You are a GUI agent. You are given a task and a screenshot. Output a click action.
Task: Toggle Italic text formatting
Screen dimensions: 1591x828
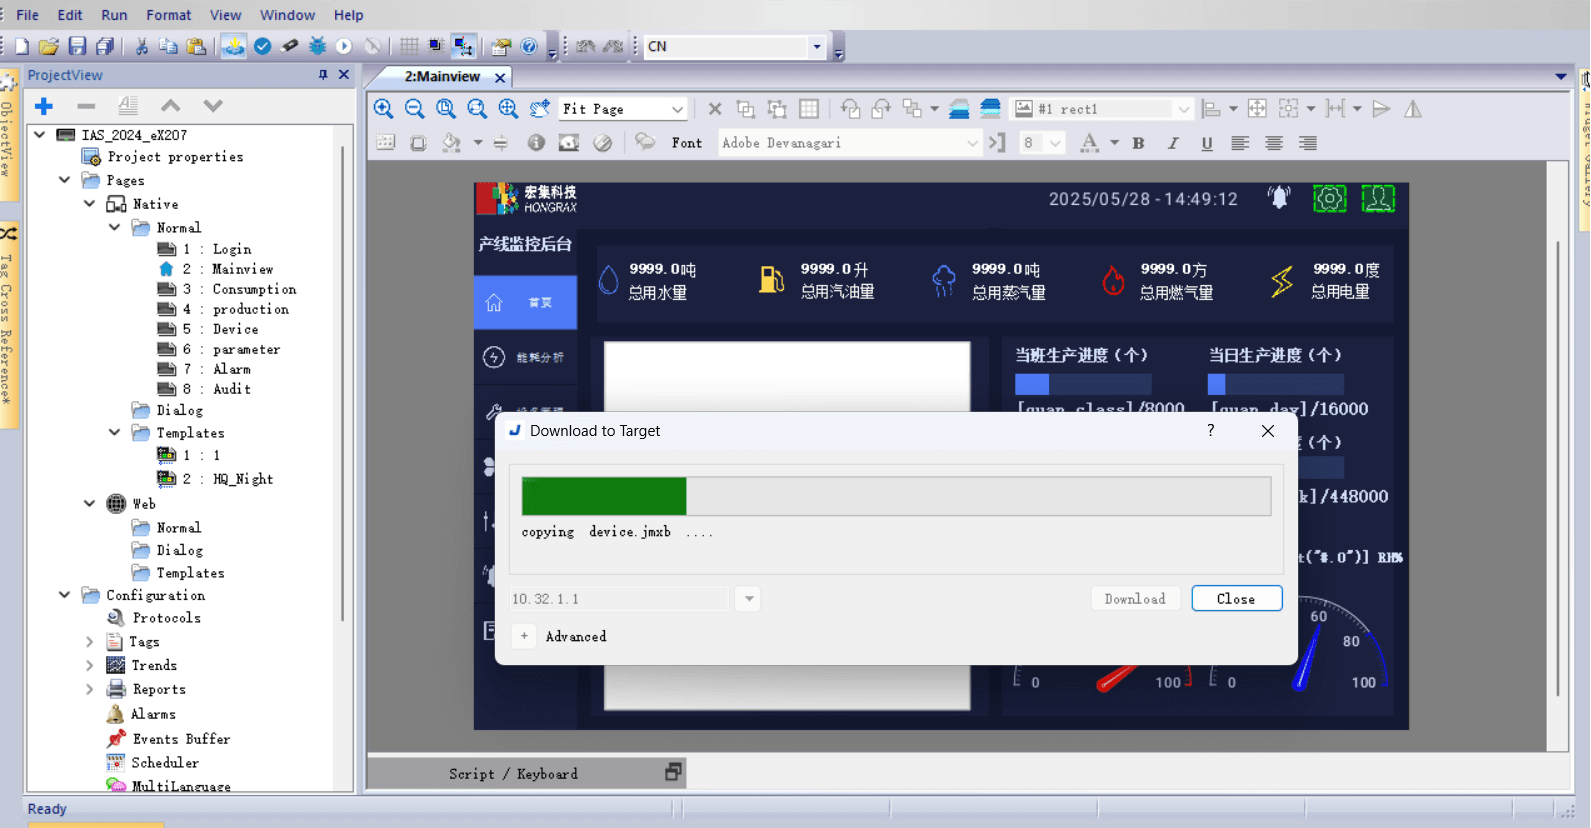coord(1172,143)
